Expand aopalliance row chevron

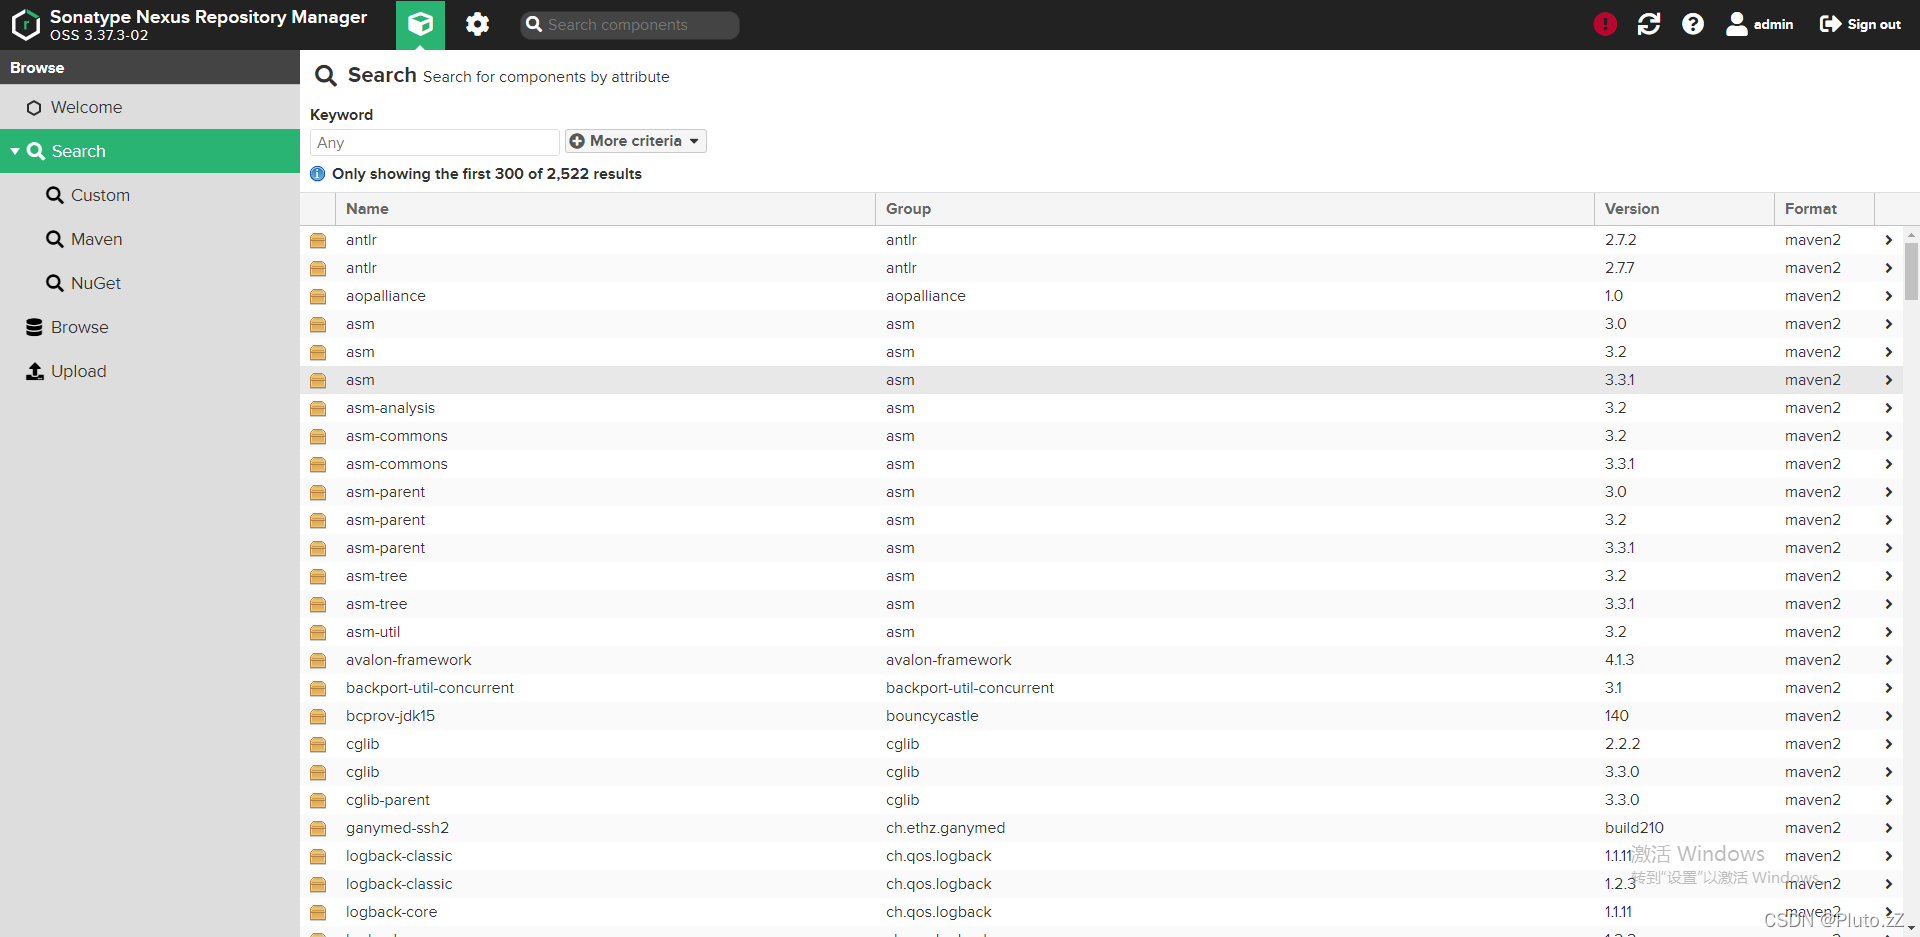(1888, 296)
